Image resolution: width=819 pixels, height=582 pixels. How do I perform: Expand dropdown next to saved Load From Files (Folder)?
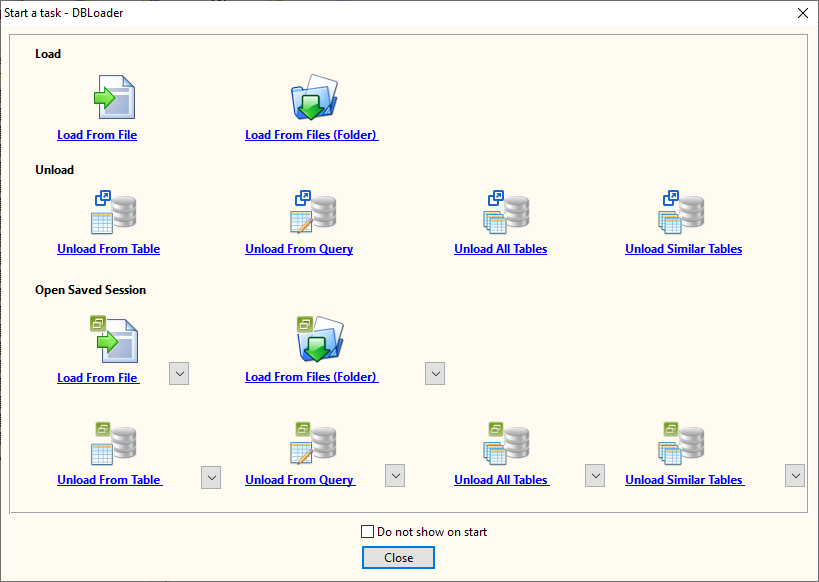click(435, 374)
